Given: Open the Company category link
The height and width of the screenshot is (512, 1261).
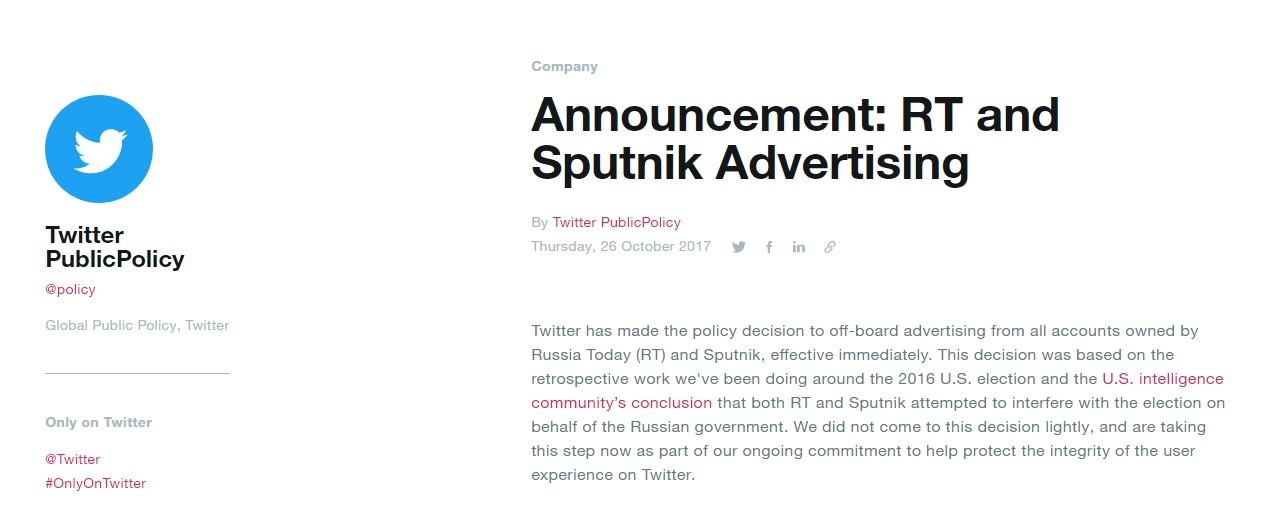Looking at the screenshot, I should (x=564, y=66).
